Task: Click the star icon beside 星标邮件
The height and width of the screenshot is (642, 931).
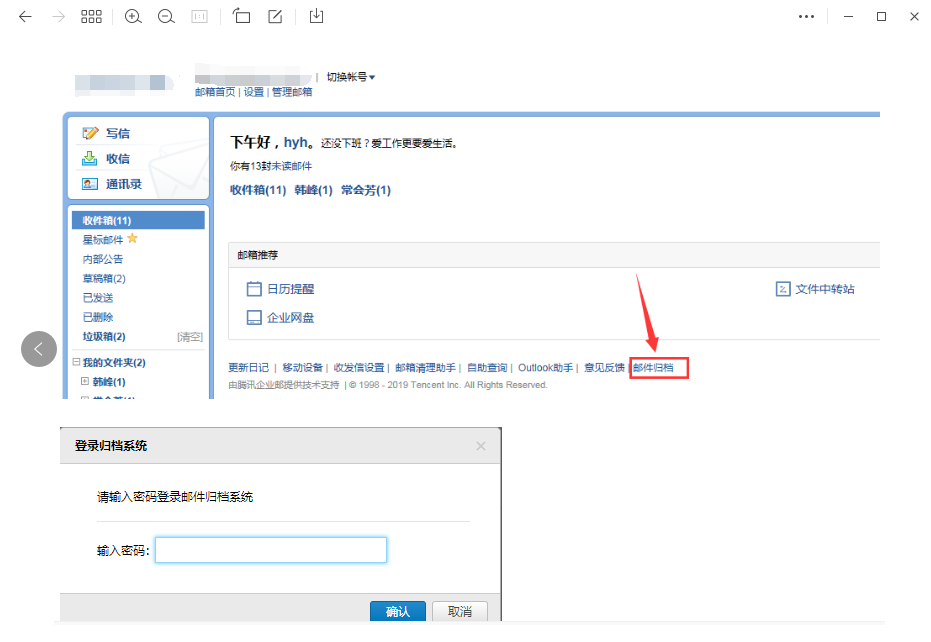Action: 132,238
